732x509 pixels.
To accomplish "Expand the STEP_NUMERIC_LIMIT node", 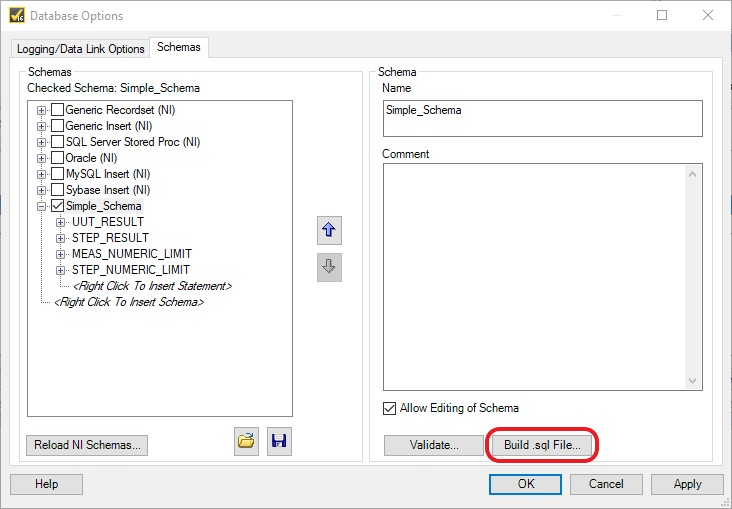I will pyautogui.click(x=60, y=270).
